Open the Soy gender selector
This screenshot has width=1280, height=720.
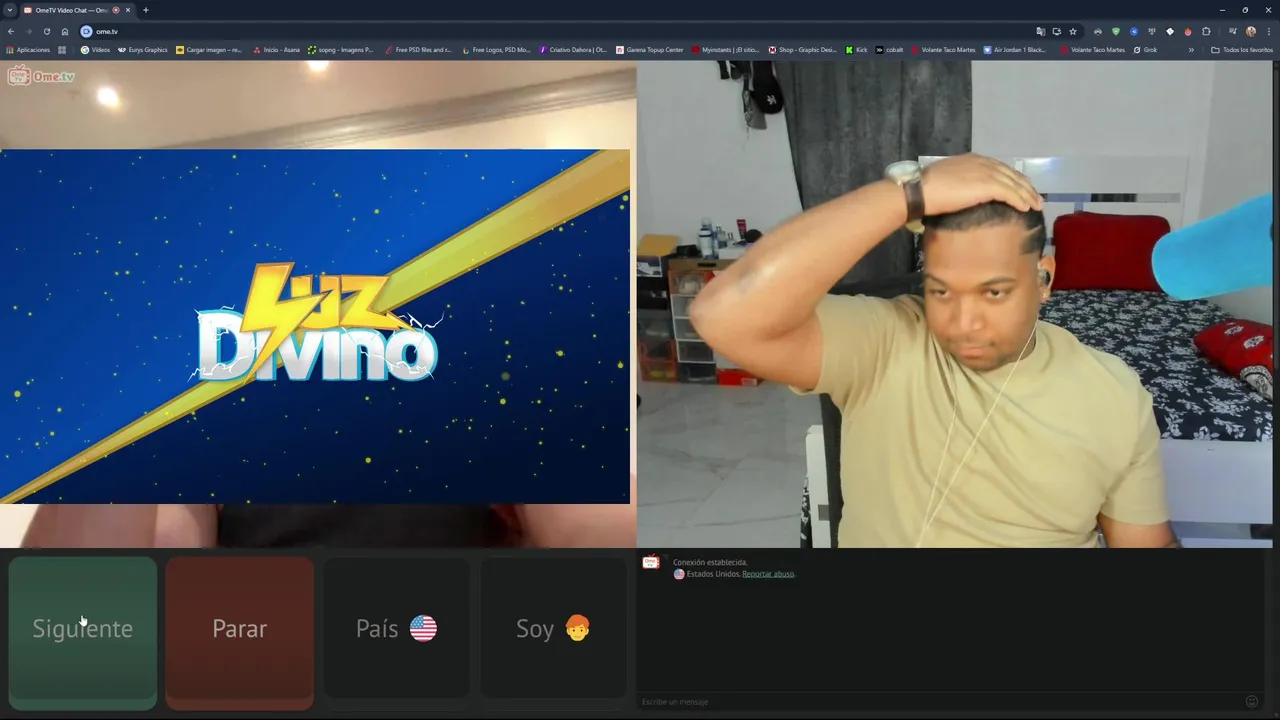pyautogui.click(x=553, y=628)
